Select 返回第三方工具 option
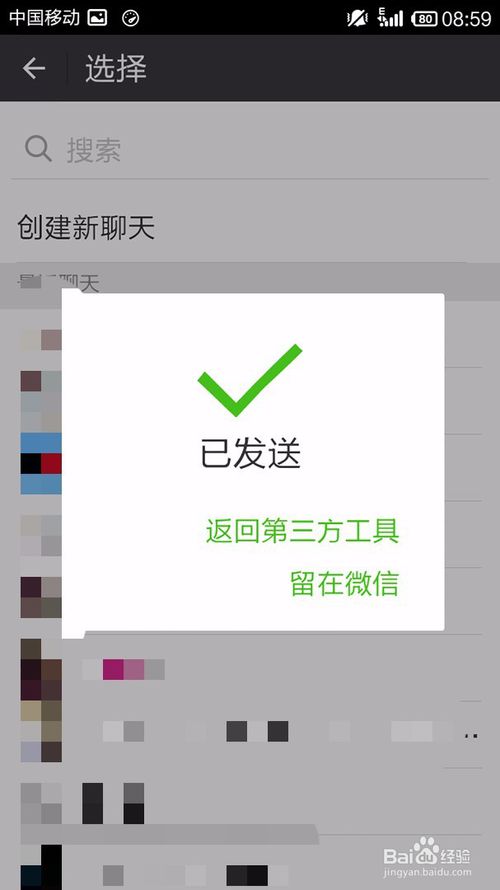500x890 pixels. click(302, 531)
